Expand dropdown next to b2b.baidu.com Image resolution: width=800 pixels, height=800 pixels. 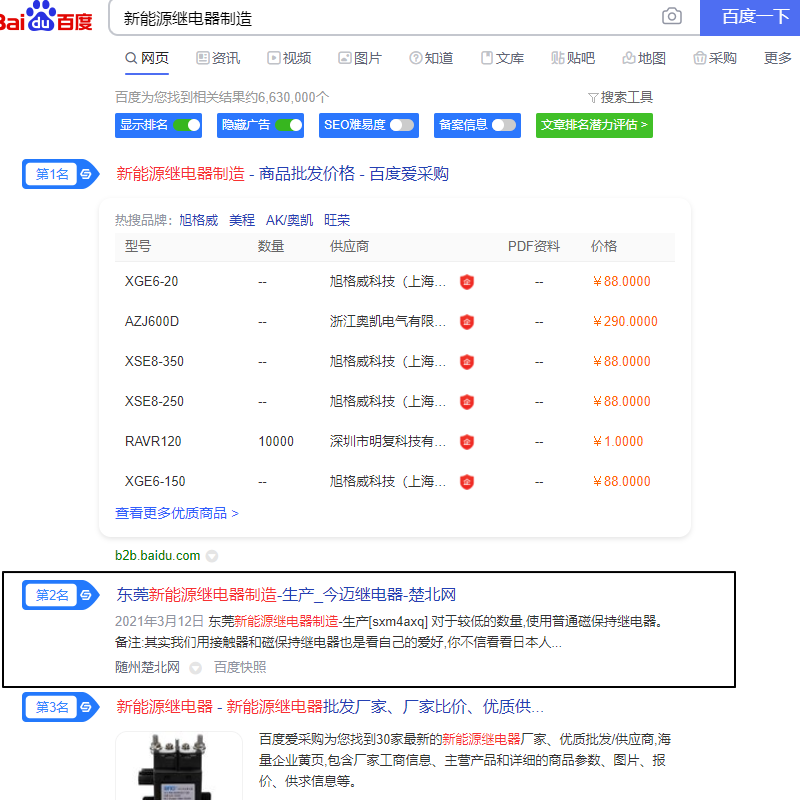pos(212,556)
